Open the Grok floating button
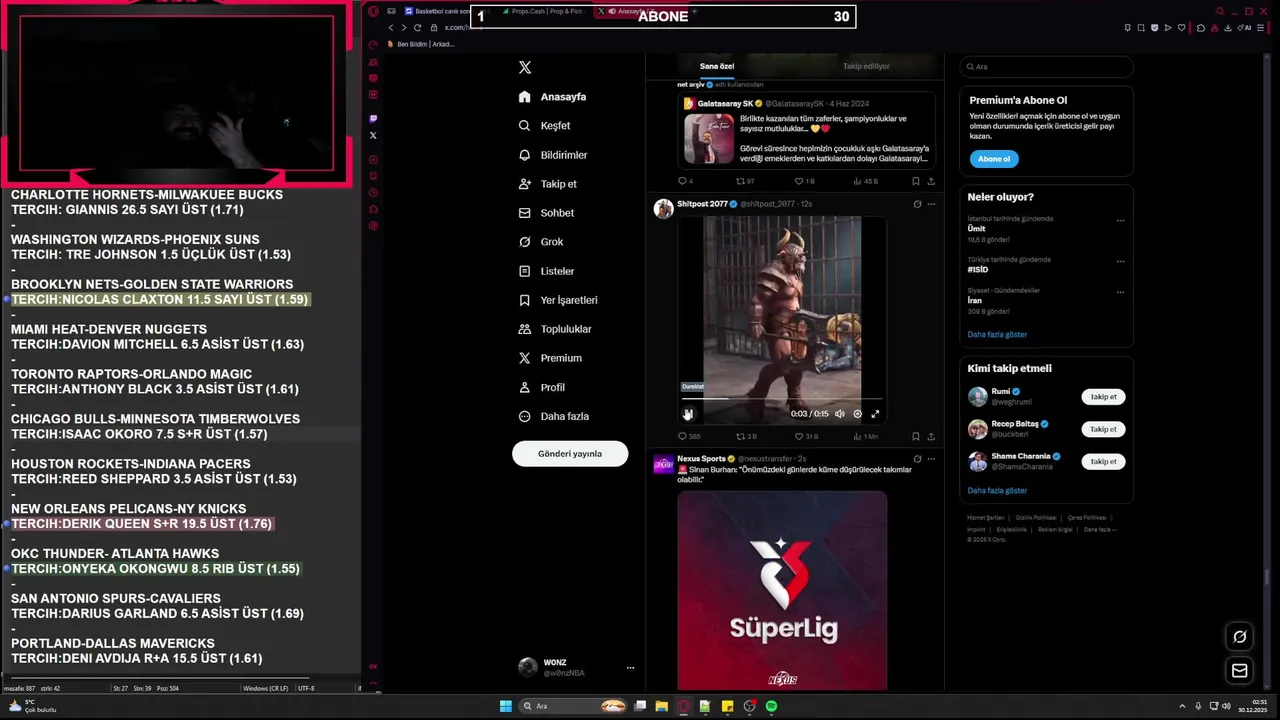 tap(1240, 637)
